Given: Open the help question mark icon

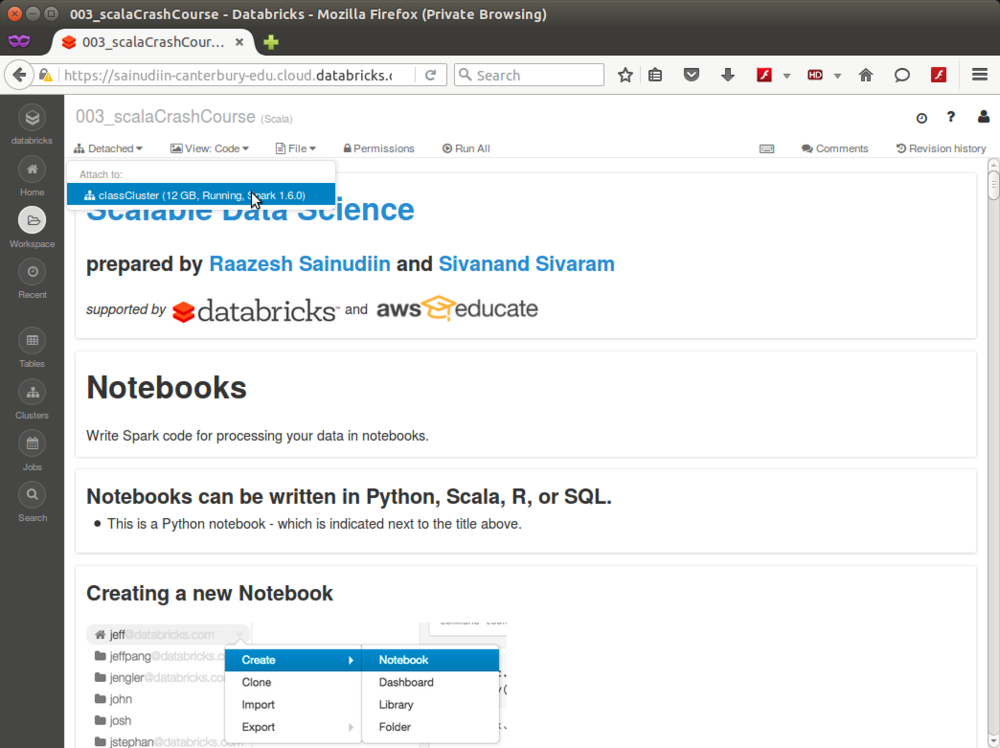Looking at the screenshot, I should click(951, 117).
